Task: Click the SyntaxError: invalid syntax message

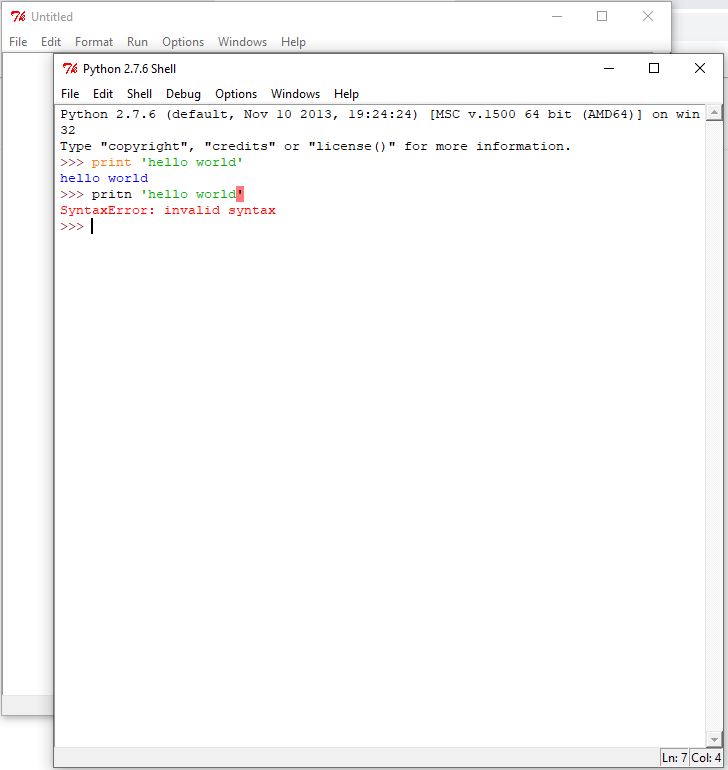Action: point(168,210)
